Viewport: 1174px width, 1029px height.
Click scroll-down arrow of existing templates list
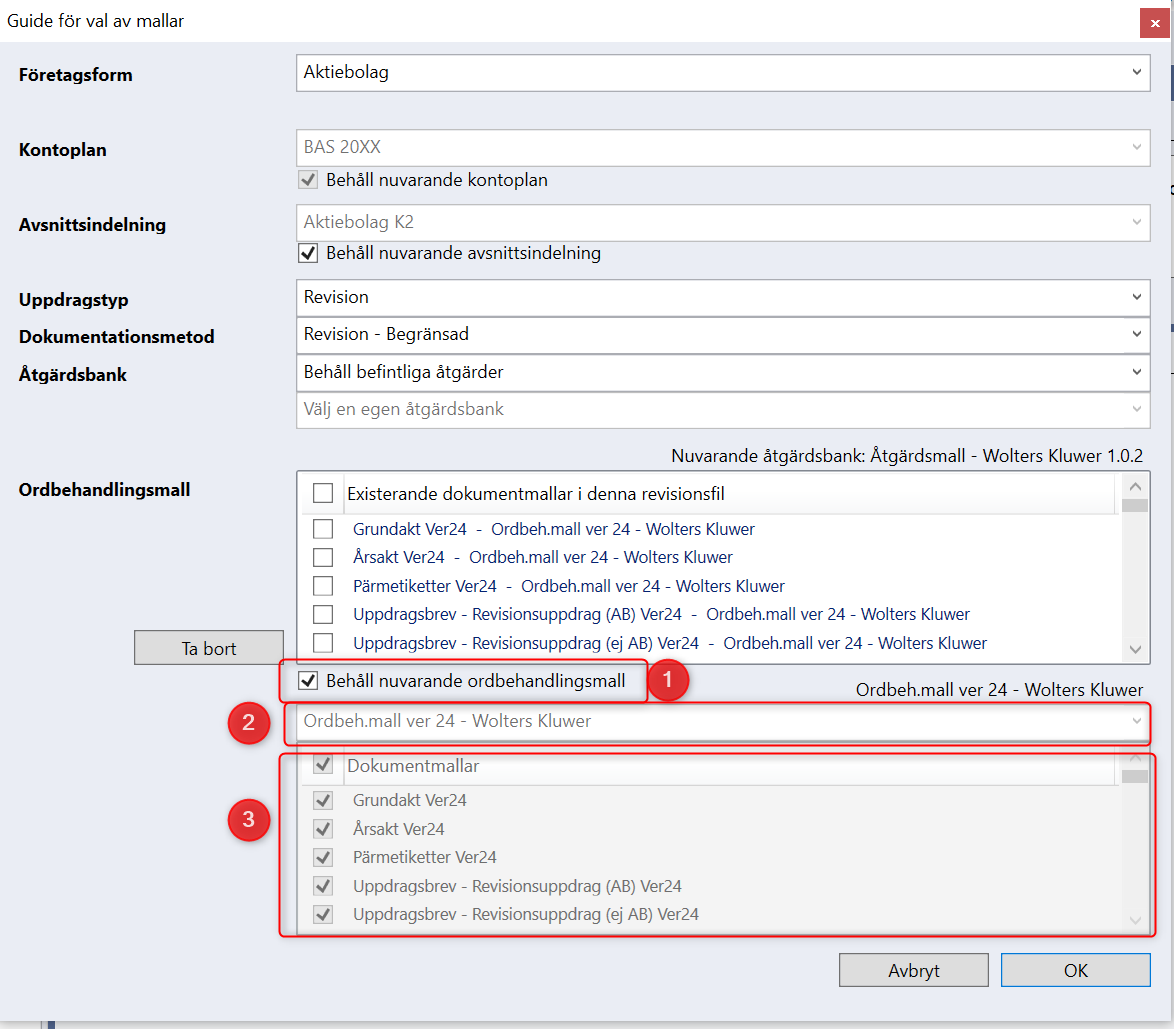click(x=1135, y=649)
